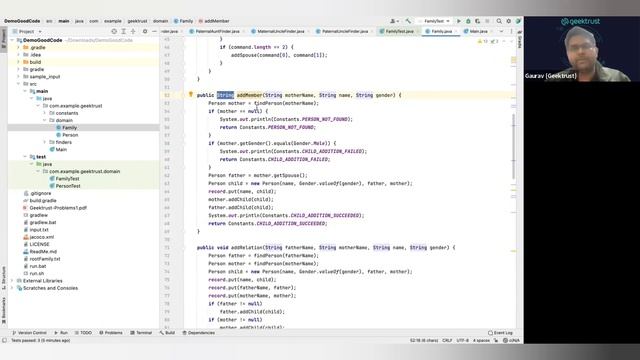Show the hidden editor tabs list dropdown
The width and height of the screenshot is (640, 360).
click(501, 31)
